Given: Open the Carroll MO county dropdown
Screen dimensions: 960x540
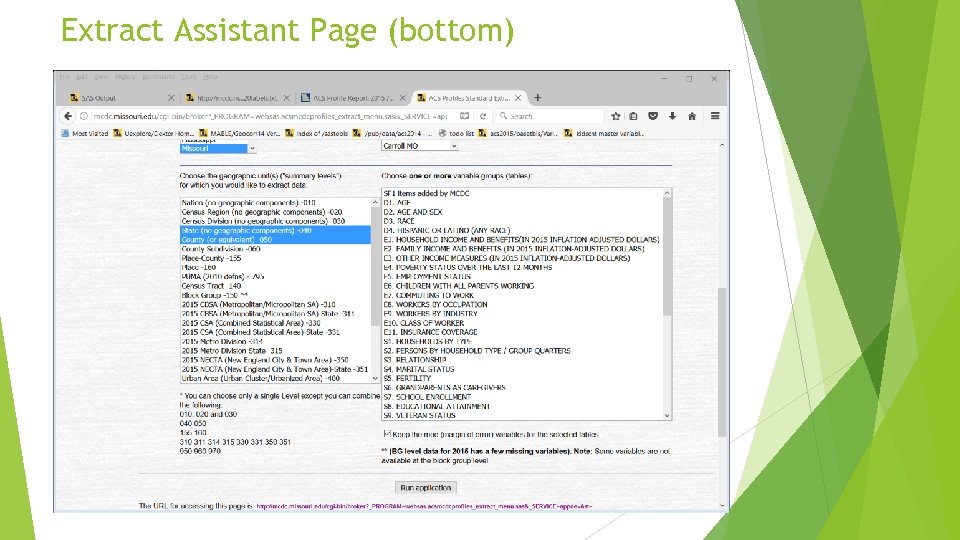Looking at the screenshot, I should pos(419,146).
